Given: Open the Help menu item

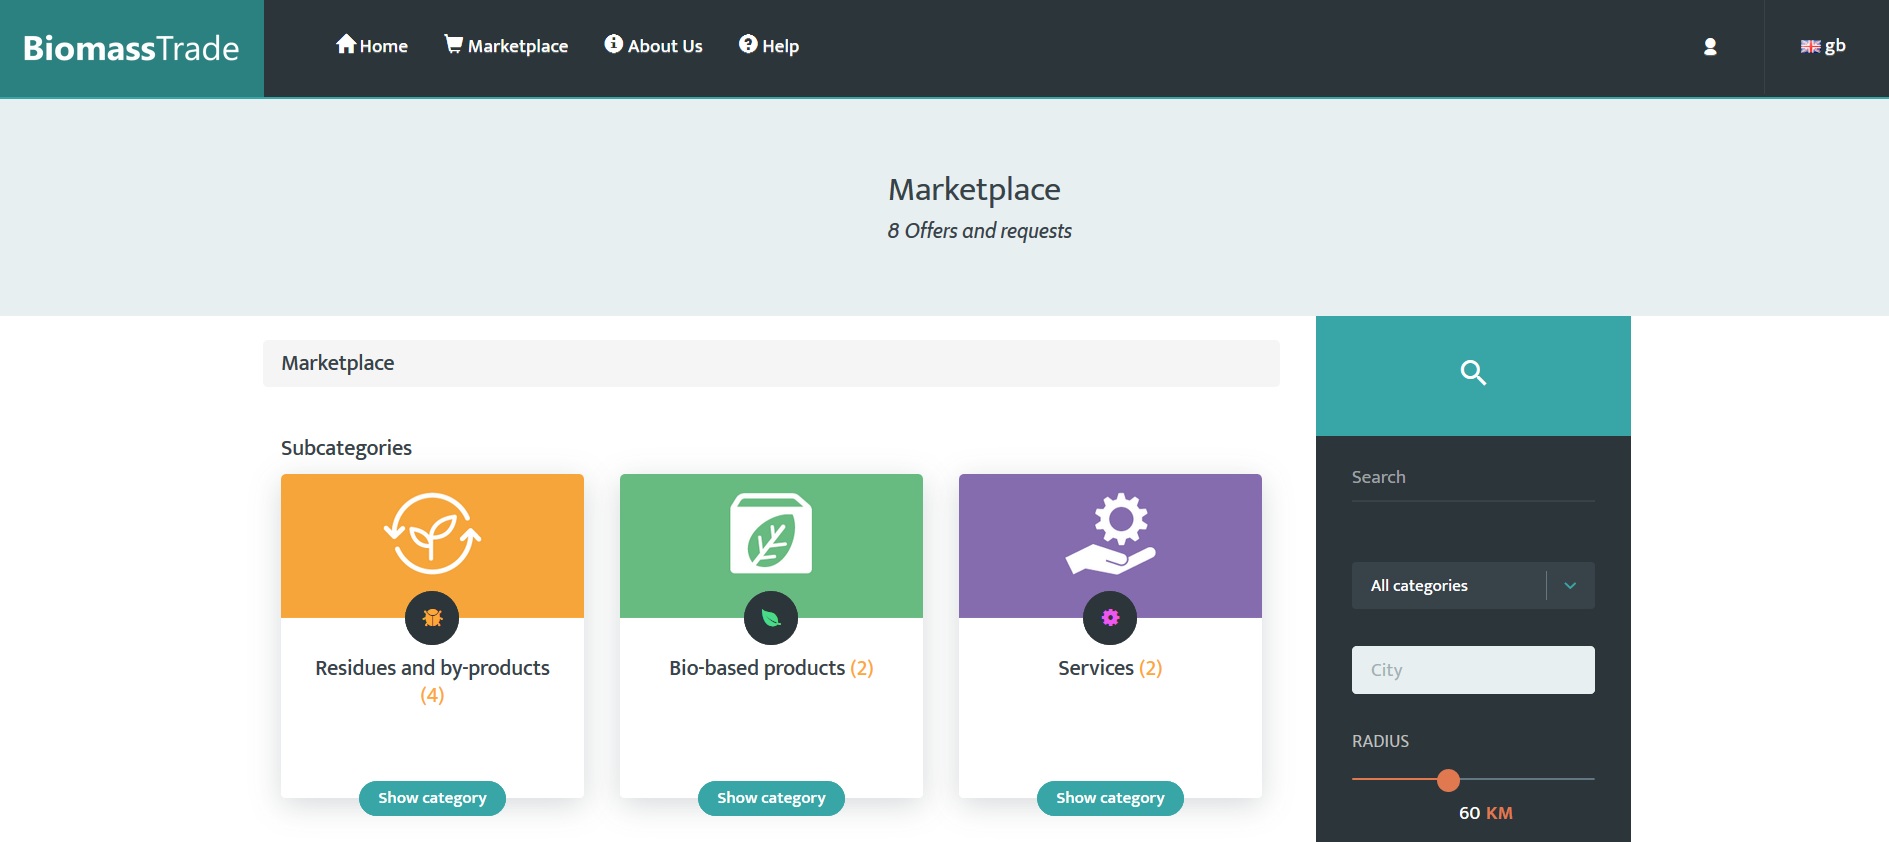Looking at the screenshot, I should coord(769,46).
